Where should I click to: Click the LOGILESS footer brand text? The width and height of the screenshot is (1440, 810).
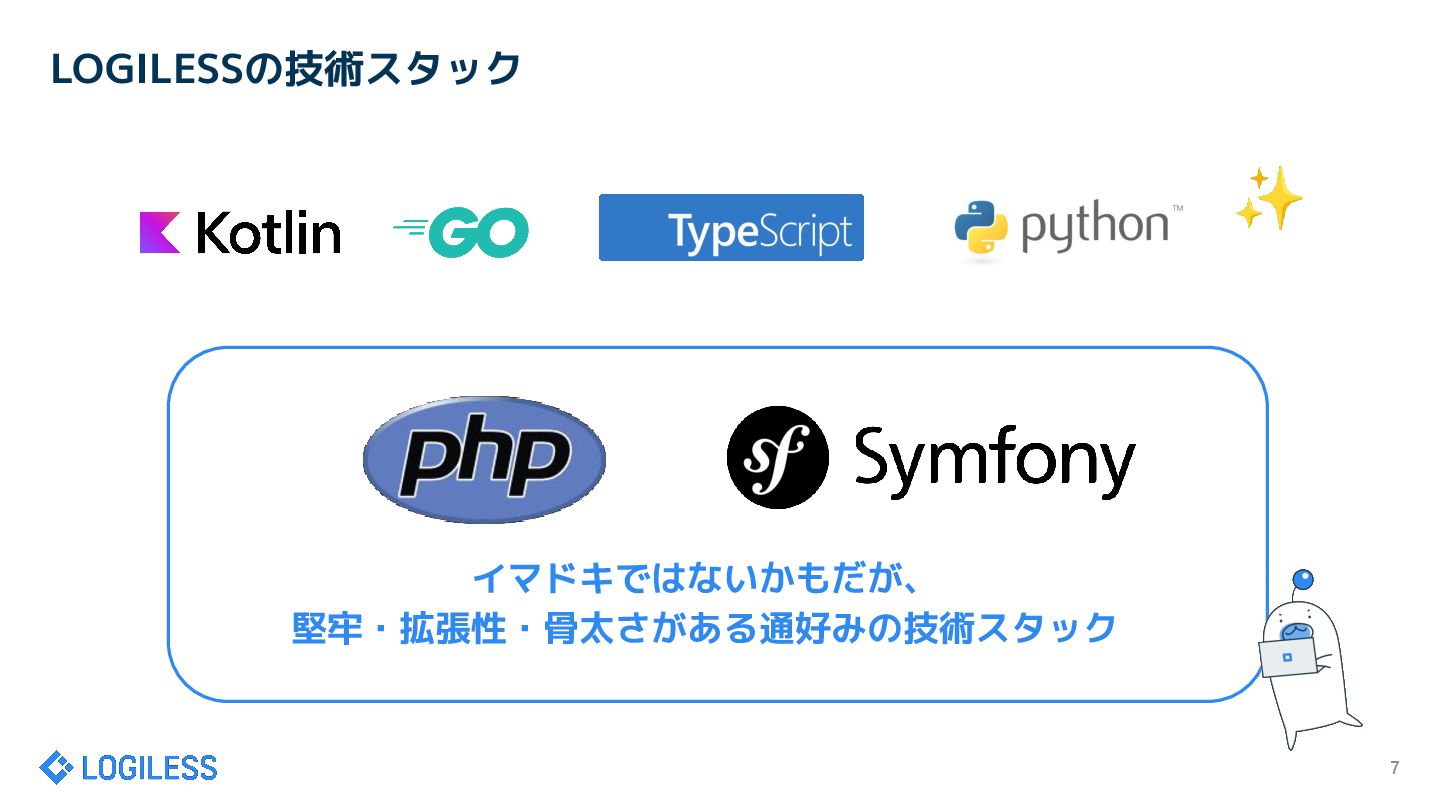(x=150, y=768)
